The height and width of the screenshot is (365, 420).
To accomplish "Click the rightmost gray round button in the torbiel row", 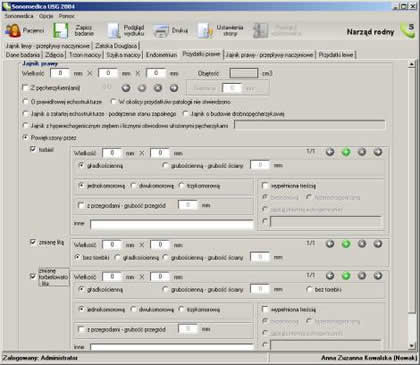I will 378,152.
